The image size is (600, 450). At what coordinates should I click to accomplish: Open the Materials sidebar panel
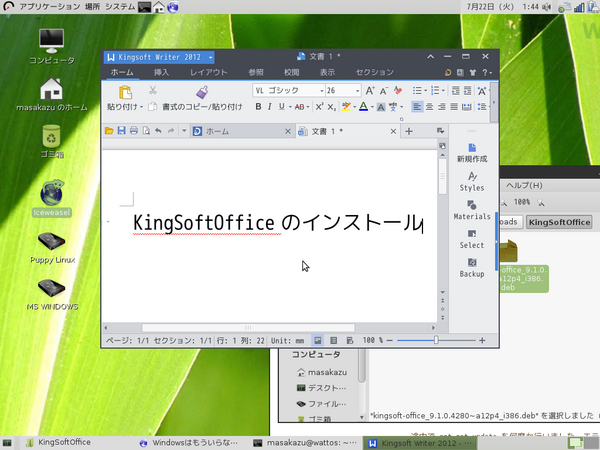472,210
